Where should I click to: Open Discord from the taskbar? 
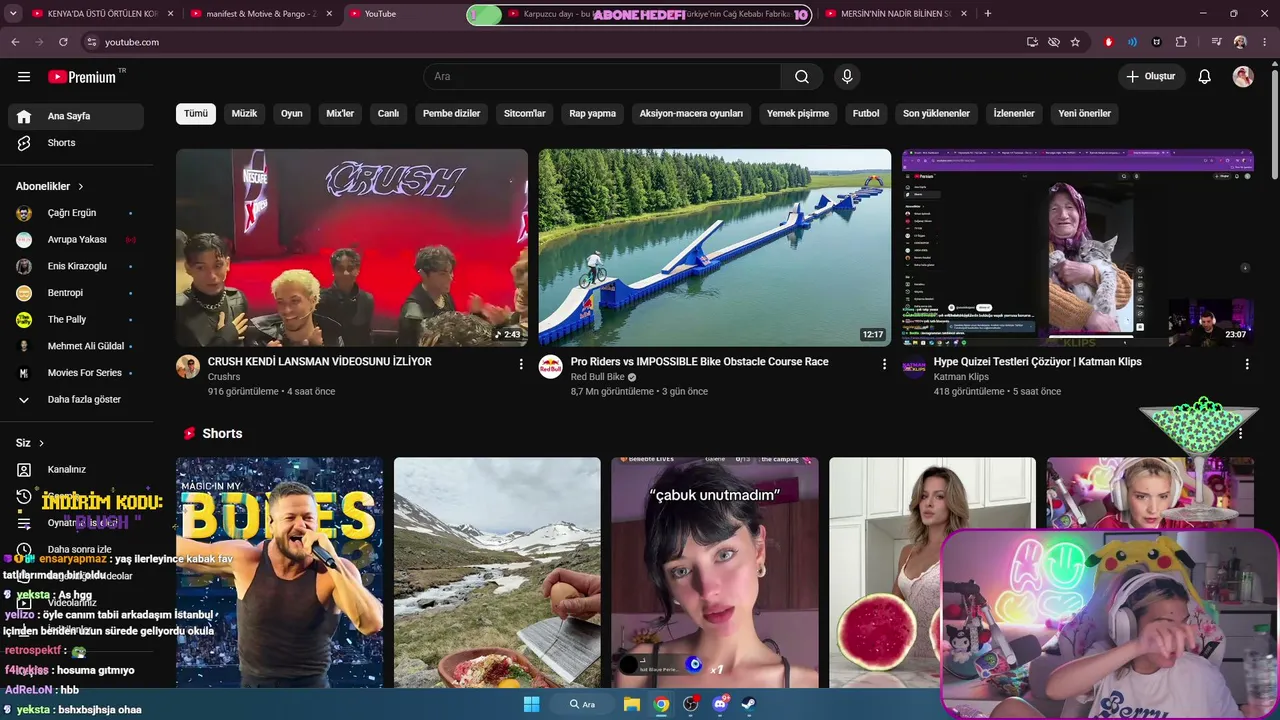point(720,704)
